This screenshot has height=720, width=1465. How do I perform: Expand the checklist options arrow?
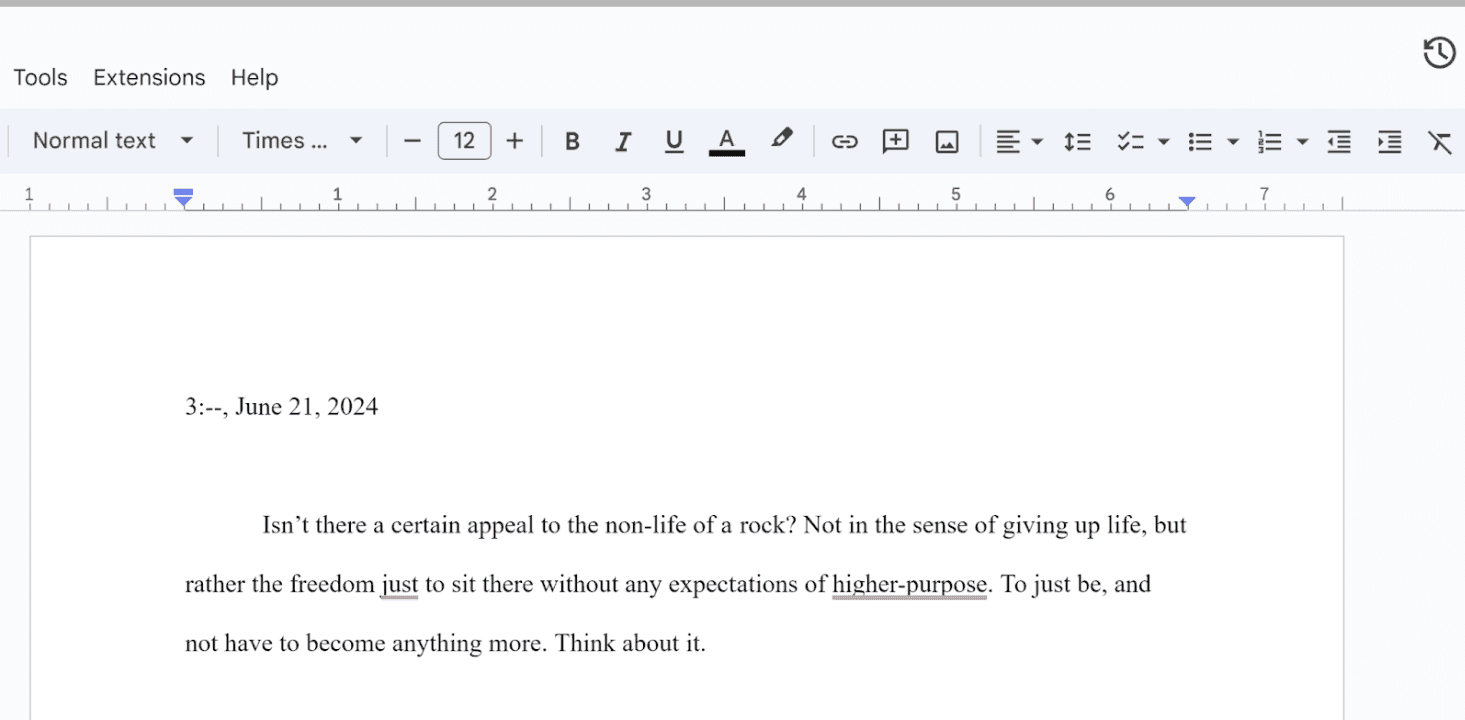pyautogui.click(x=1163, y=142)
